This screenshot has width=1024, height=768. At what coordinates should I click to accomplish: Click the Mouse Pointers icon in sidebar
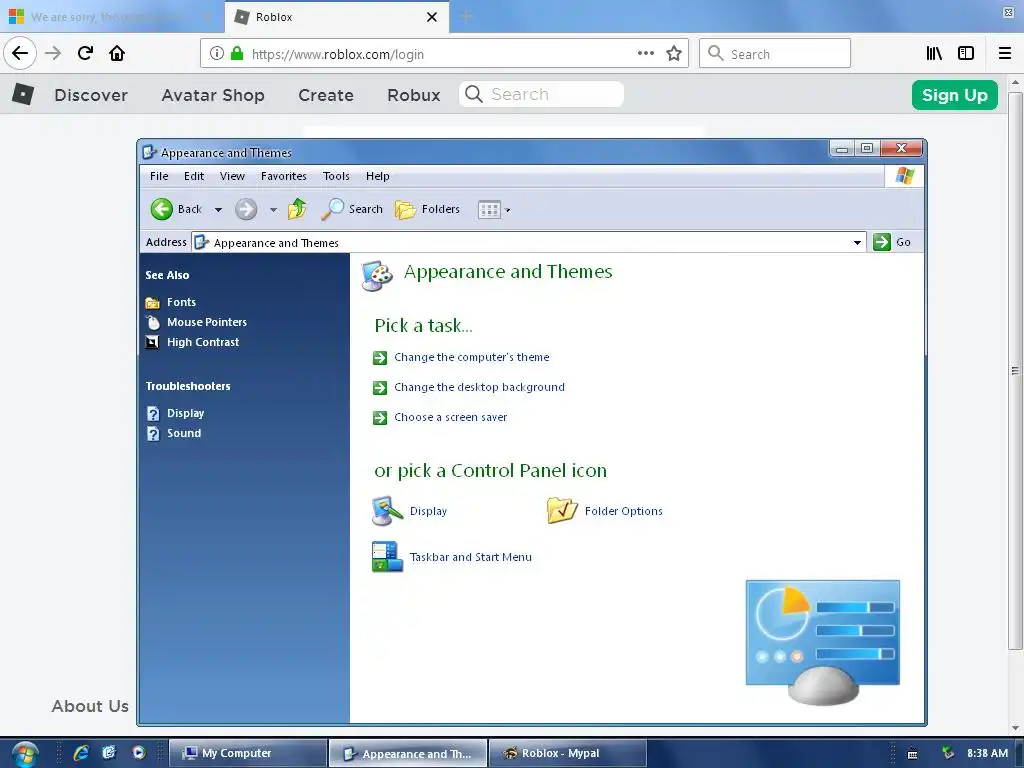click(x=153, y=322)
